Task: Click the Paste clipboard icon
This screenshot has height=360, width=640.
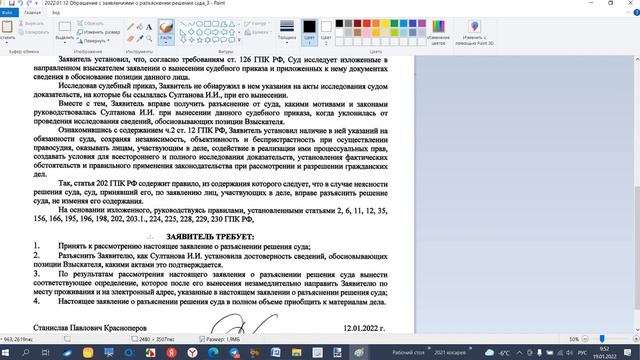Action: click(x=7, y=27)
